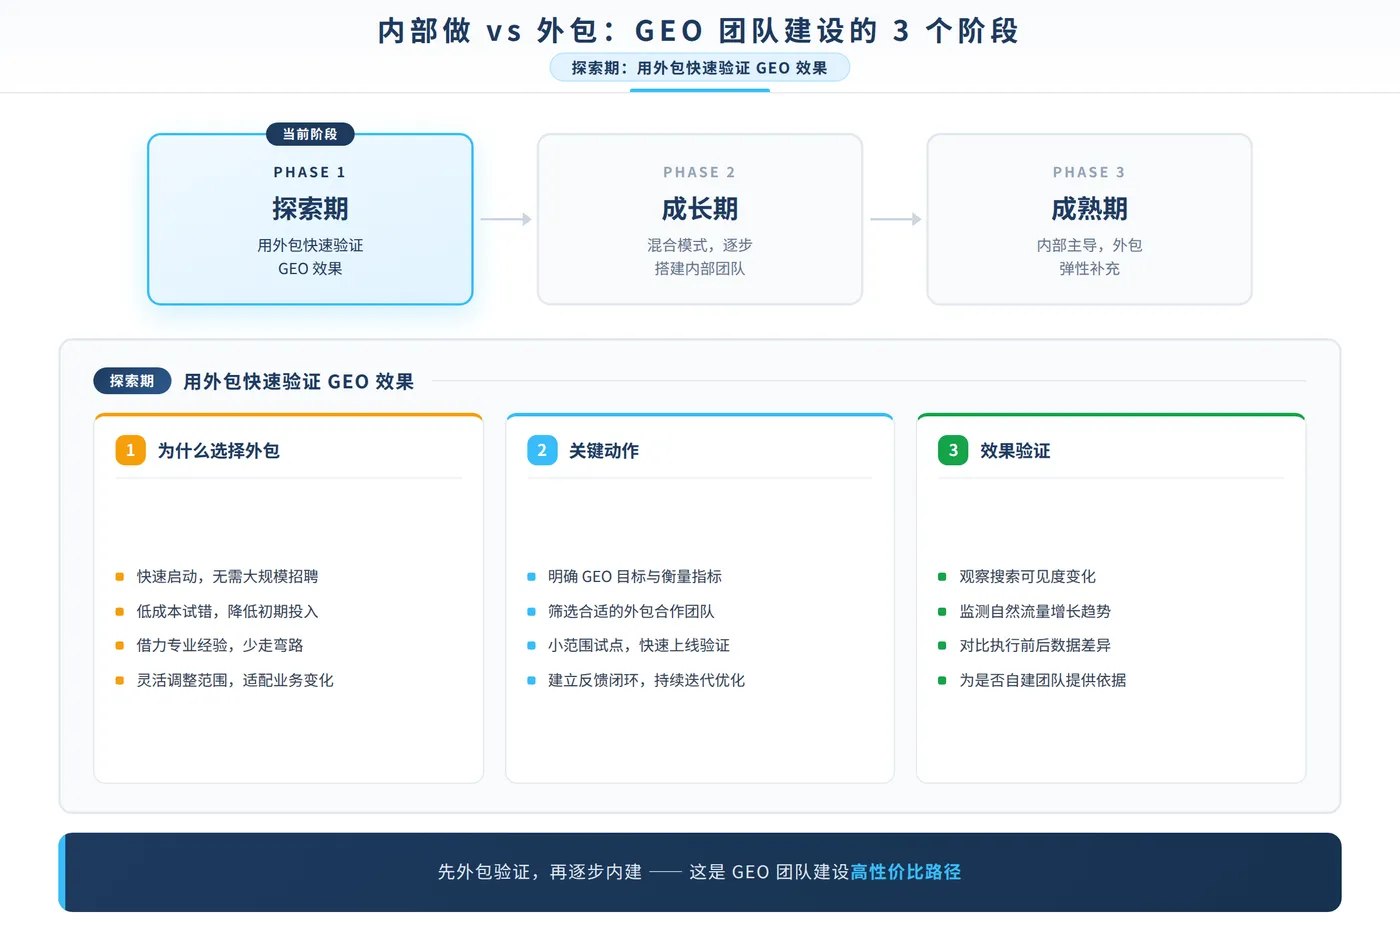Select the PHASE 1 探索期 card
The image size is (1400, 933).
click(x=310, y=219)
